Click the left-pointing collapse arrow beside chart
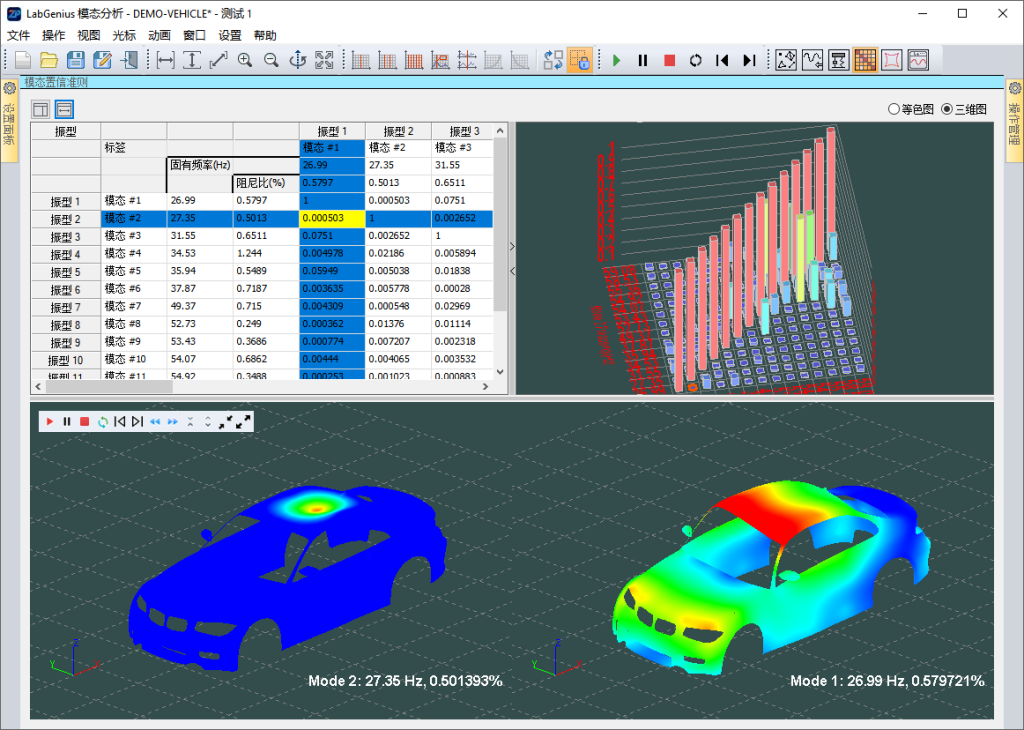 (x=512, y=270)
